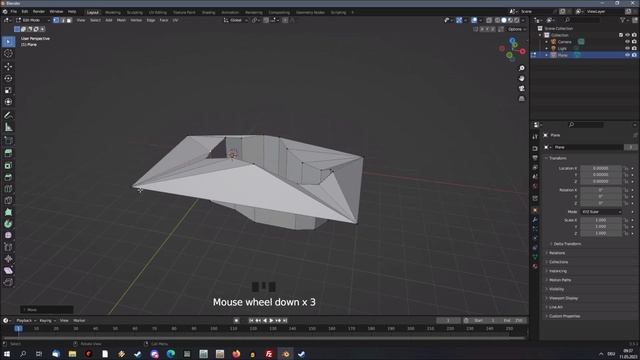The width and height of the screenshot is (640, 360).
Task: Open the Vertex menu
Action: click(x=136, y=20)
